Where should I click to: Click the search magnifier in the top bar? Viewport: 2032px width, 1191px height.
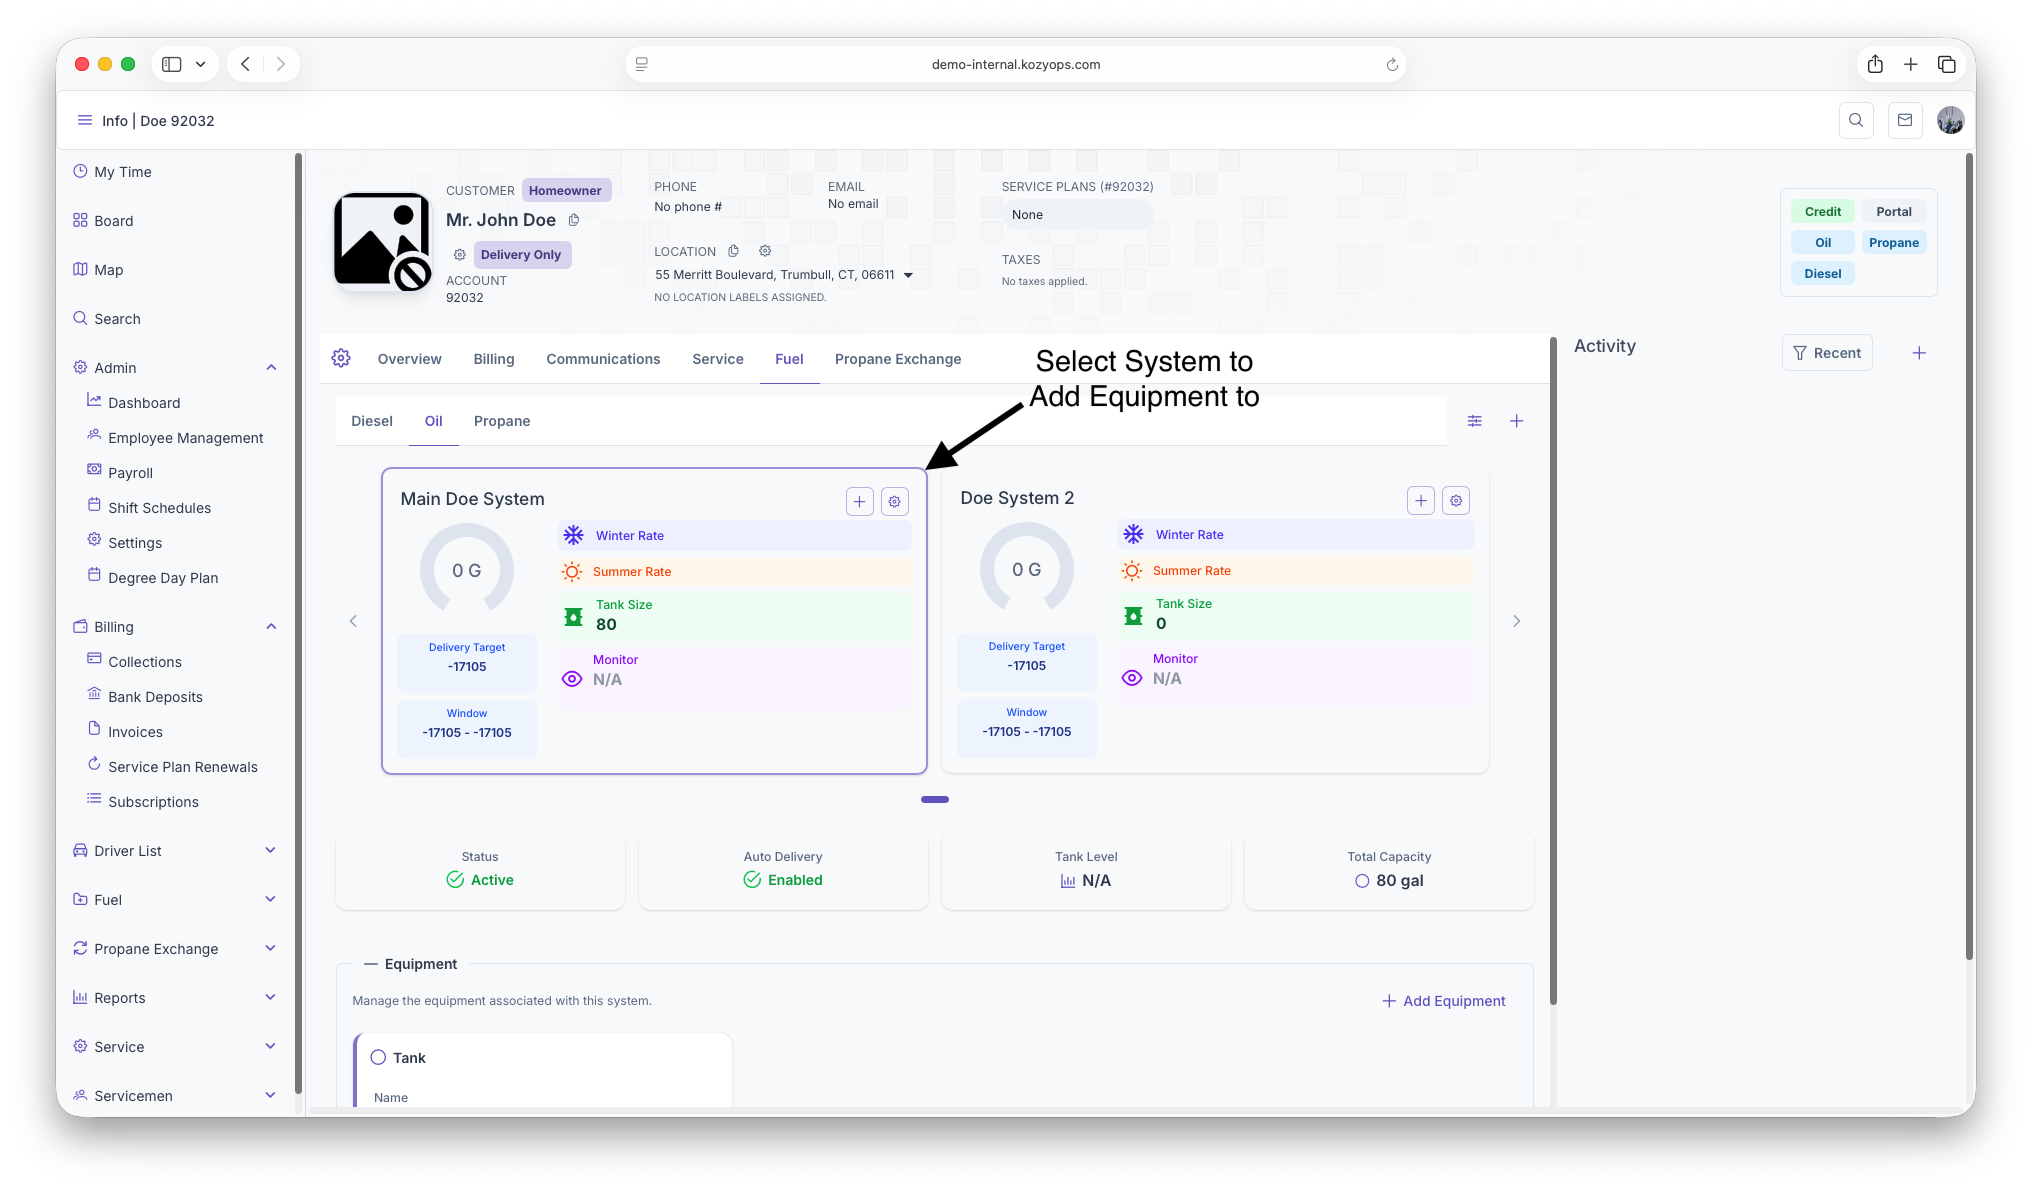click(1855, 120)
